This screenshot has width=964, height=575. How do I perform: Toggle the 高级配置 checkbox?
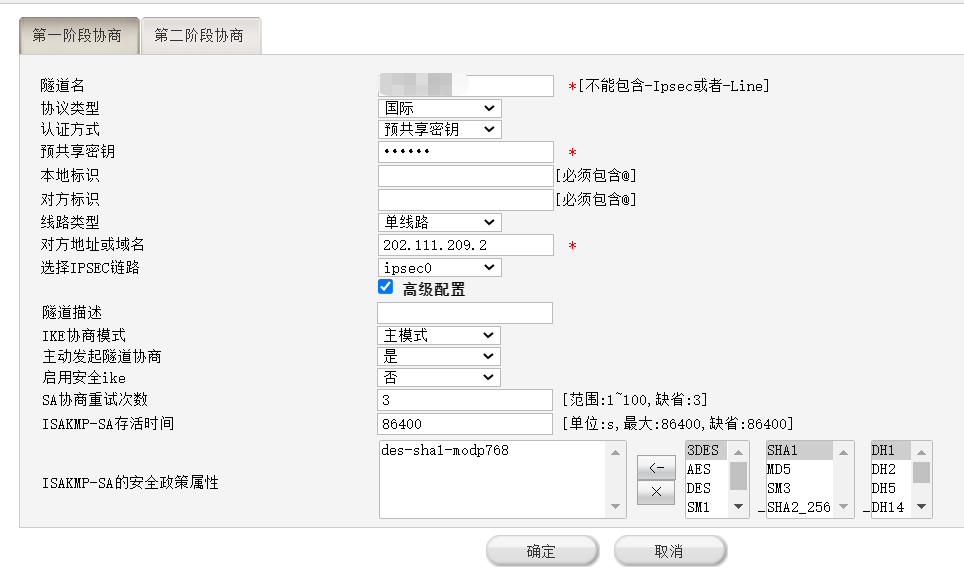(x=386, y=288)
